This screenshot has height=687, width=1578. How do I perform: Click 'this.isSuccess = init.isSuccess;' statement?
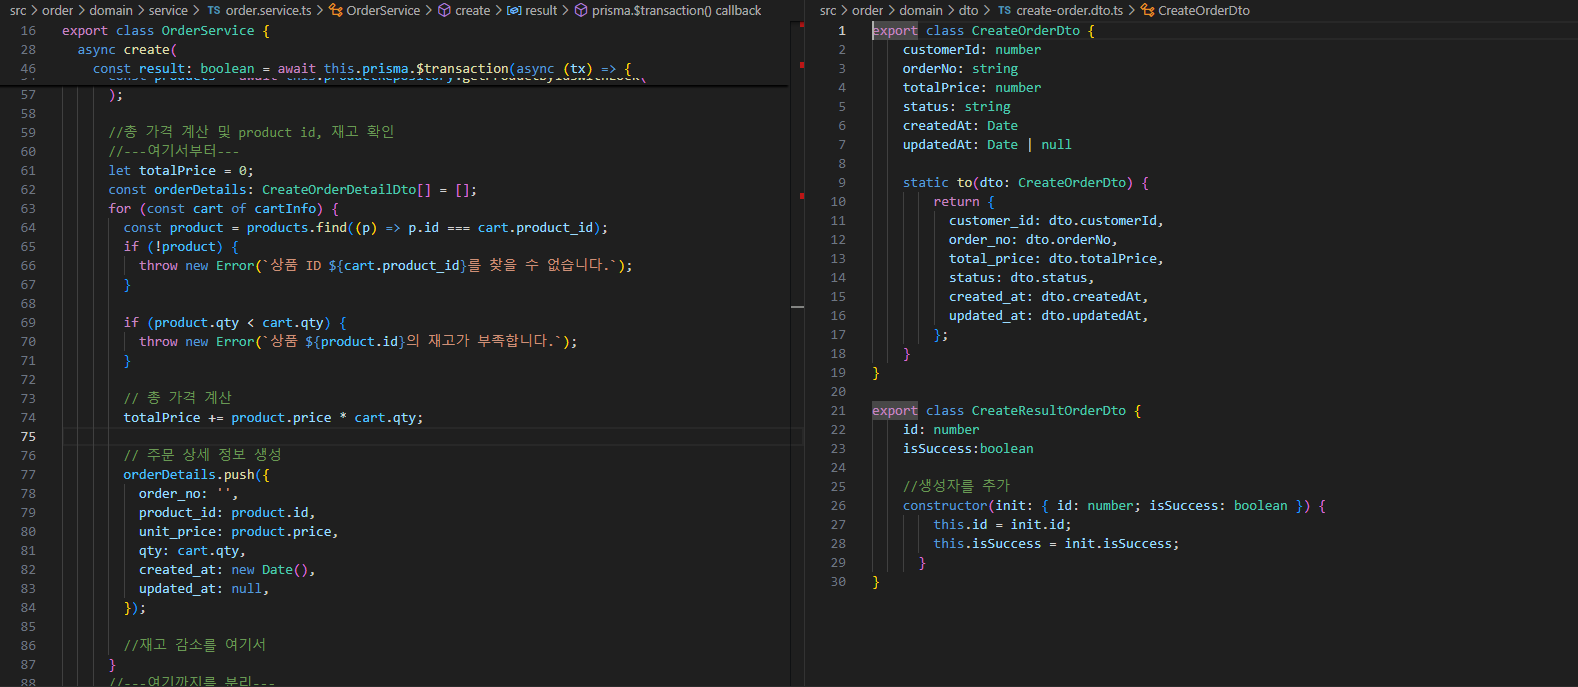pos(1056,544)
